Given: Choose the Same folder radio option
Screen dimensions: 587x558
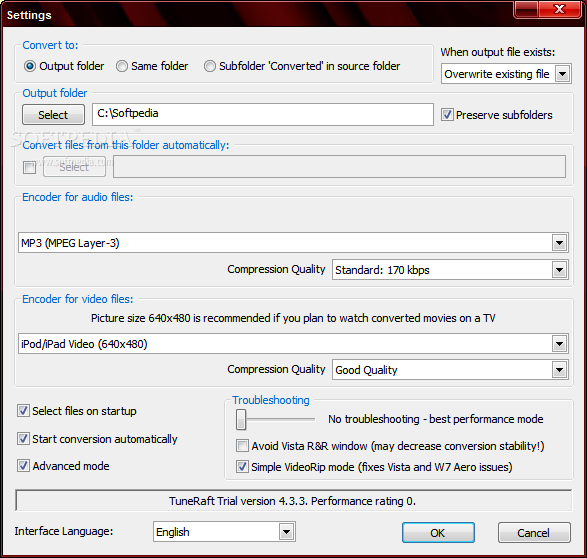Looking at the screenshot, I should (x=122, y=66).
